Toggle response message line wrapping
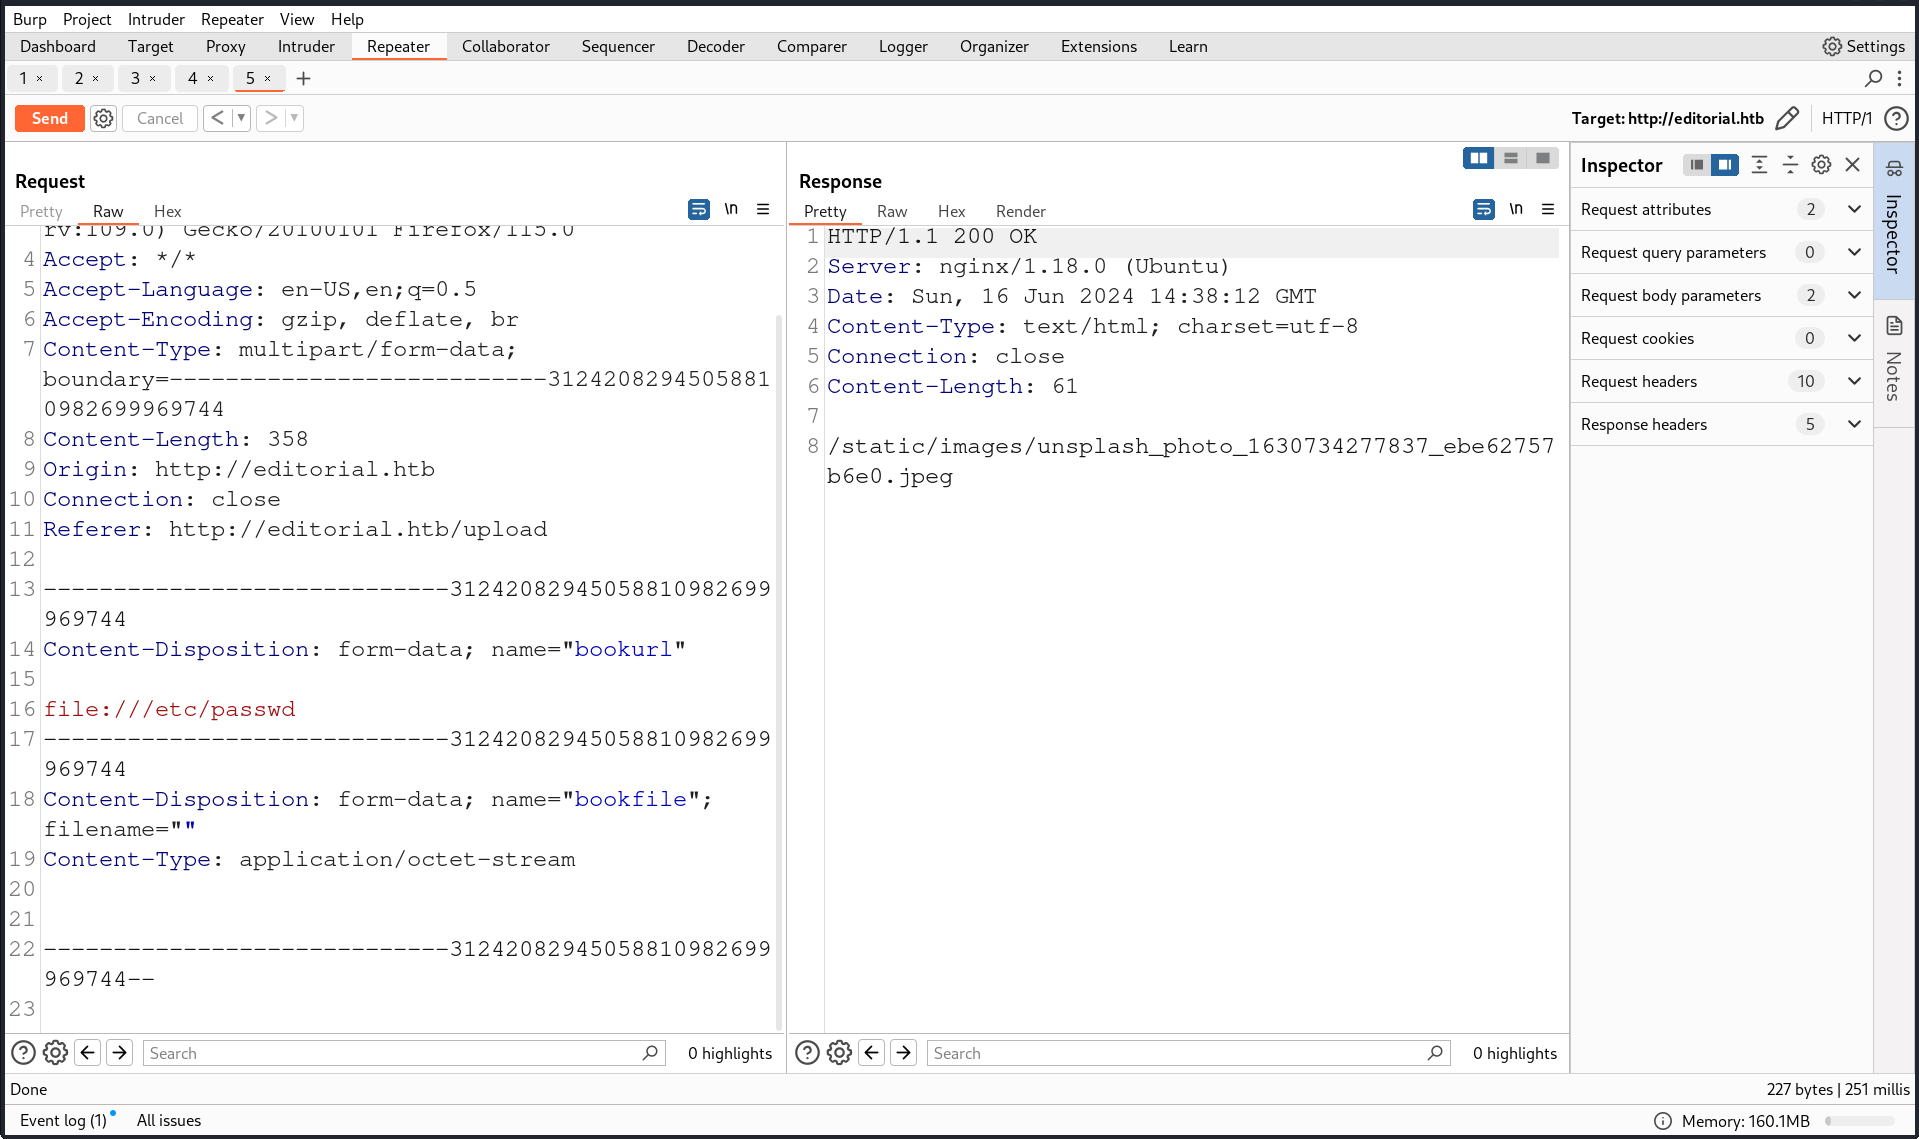Image resolution: width=1919 pixels, height=1139 pixels. 1484,209
